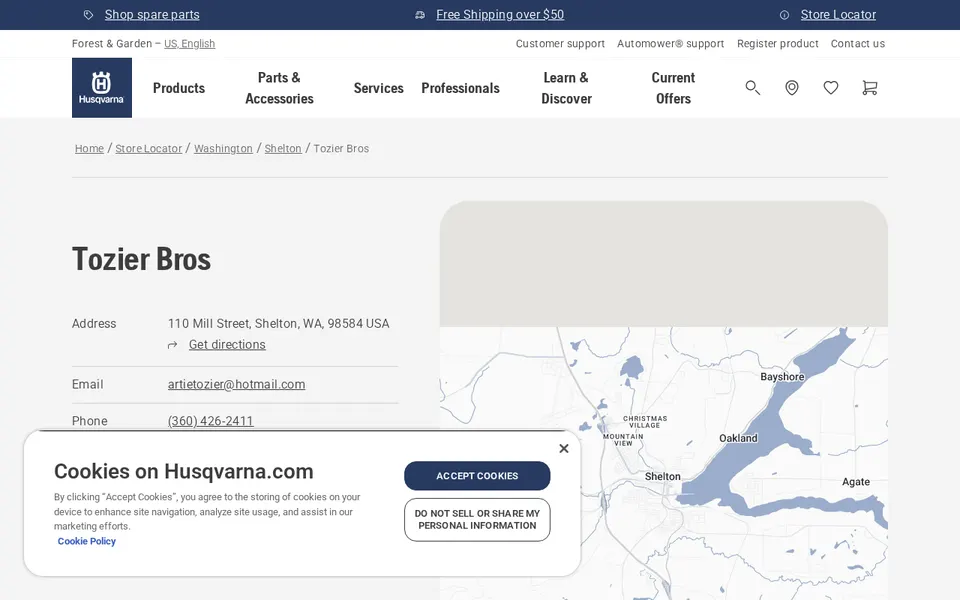Click the location pin icon in header
The image size is (960, 600).
point(792,88)
